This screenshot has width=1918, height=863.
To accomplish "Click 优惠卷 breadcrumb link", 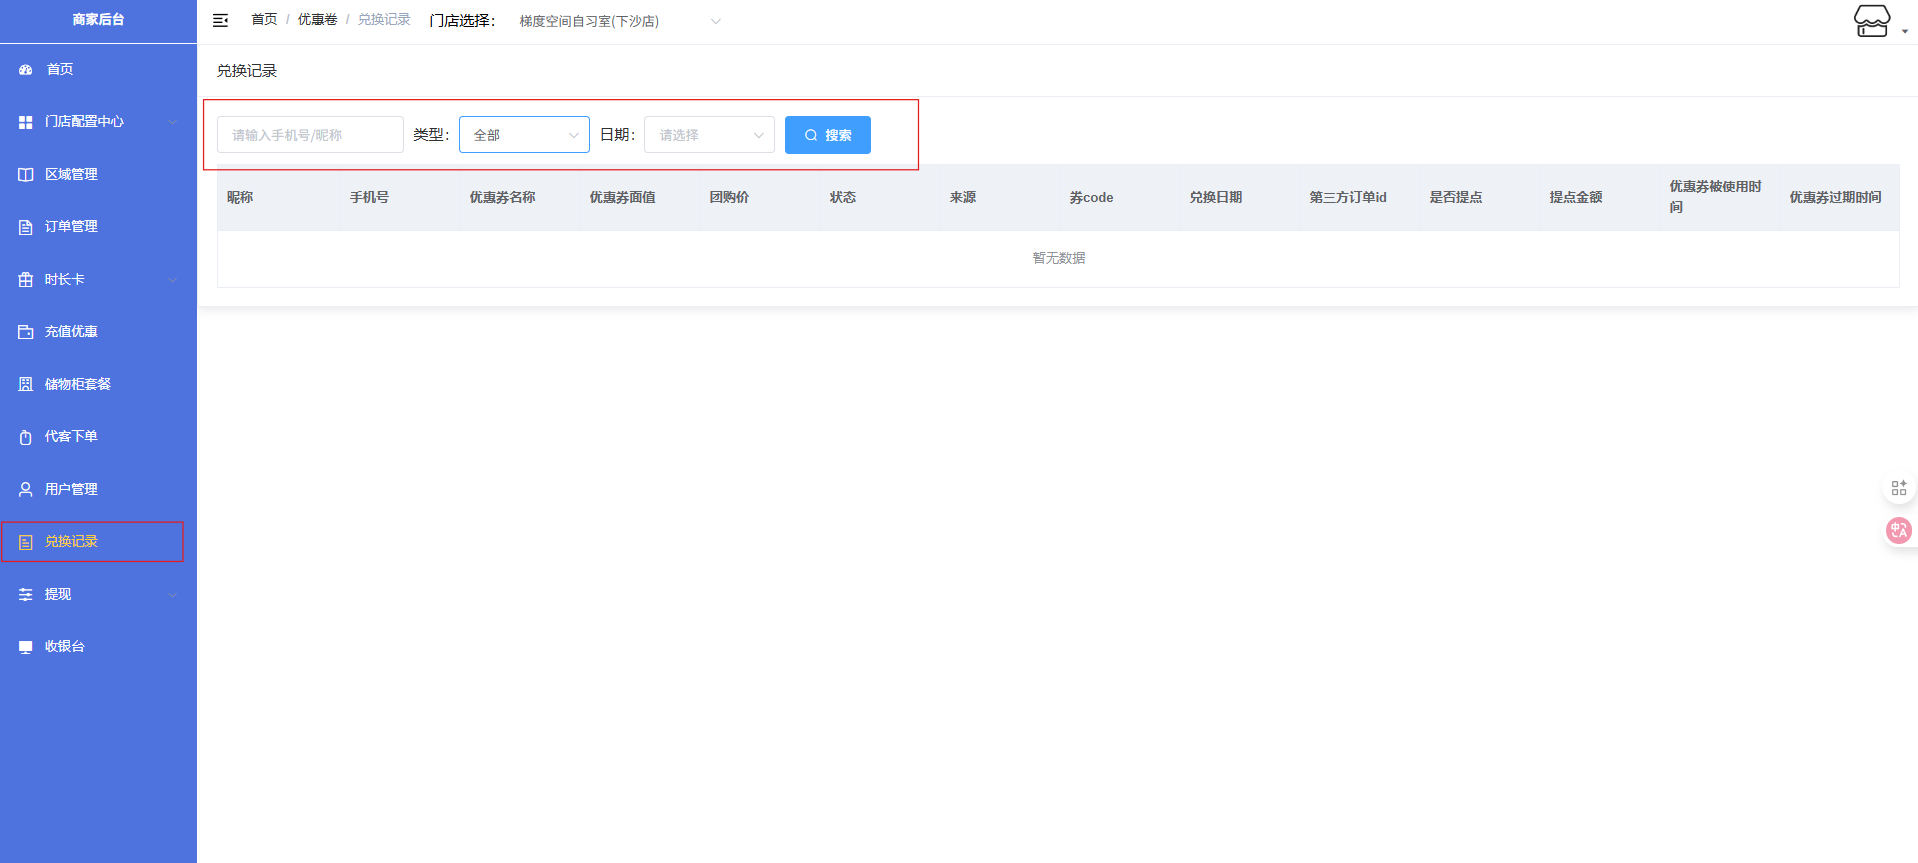I will pos(317,20).
